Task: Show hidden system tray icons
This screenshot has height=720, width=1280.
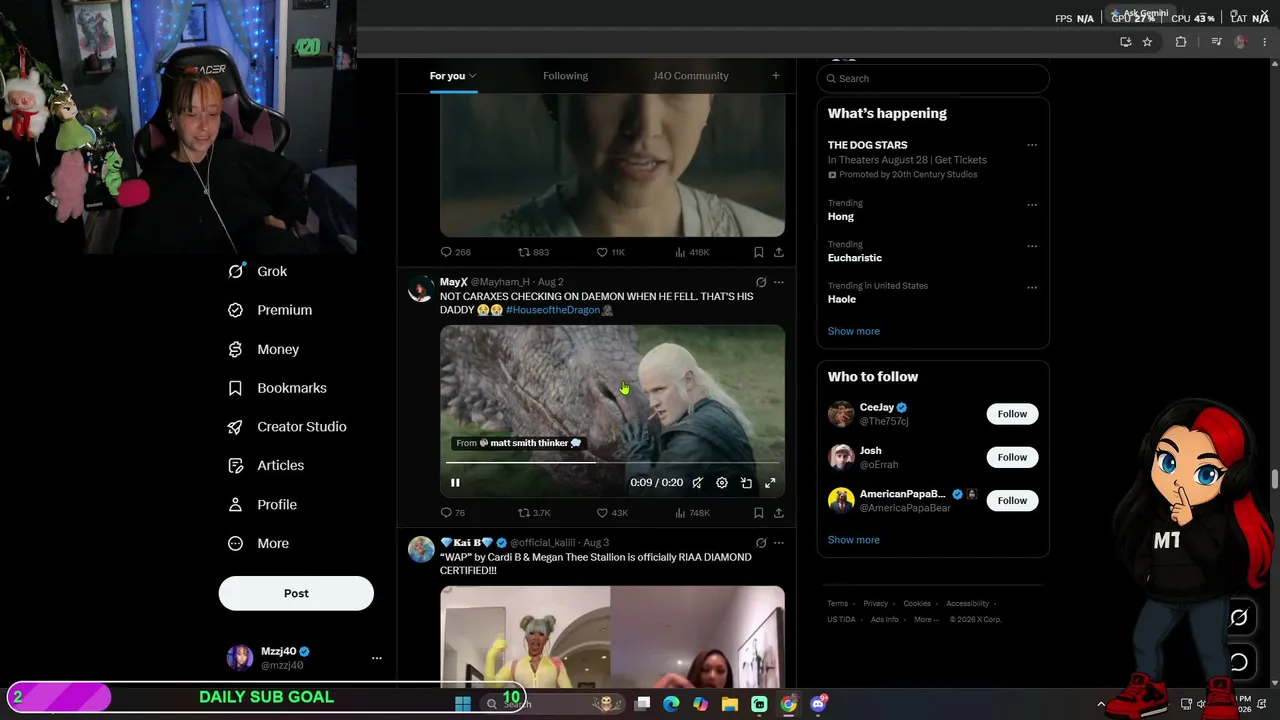Action: pyautogui.click(x=1101, y=704)
